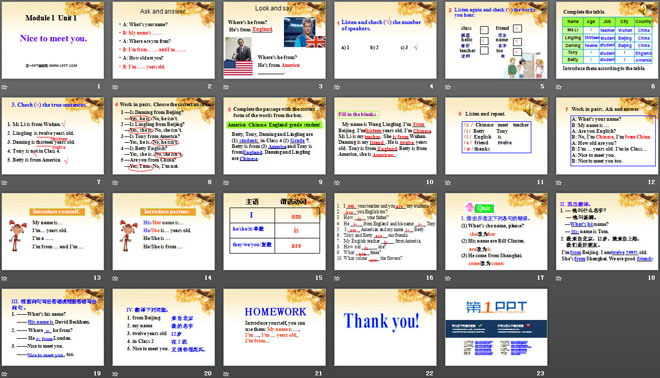This screenshot has height=378, width=660.
Task: Click the animation star icon under slide 17
Action: 448,278
